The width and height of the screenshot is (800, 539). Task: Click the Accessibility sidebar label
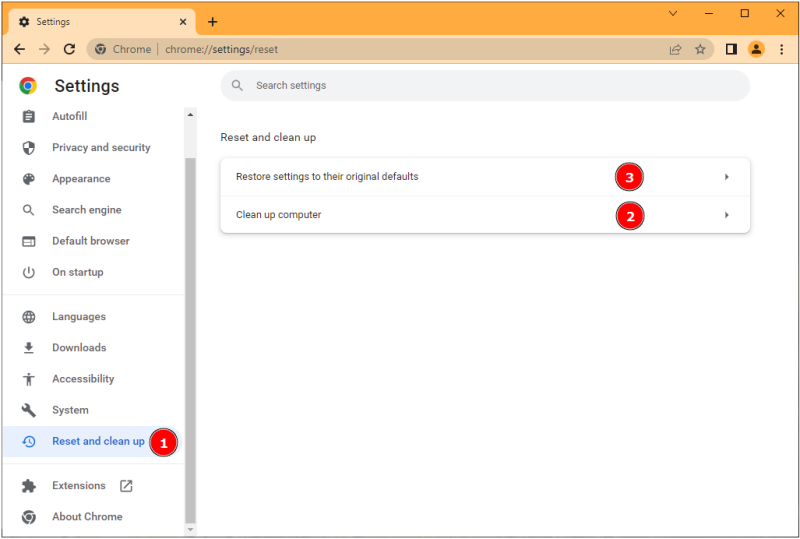(x=83, y=379)
